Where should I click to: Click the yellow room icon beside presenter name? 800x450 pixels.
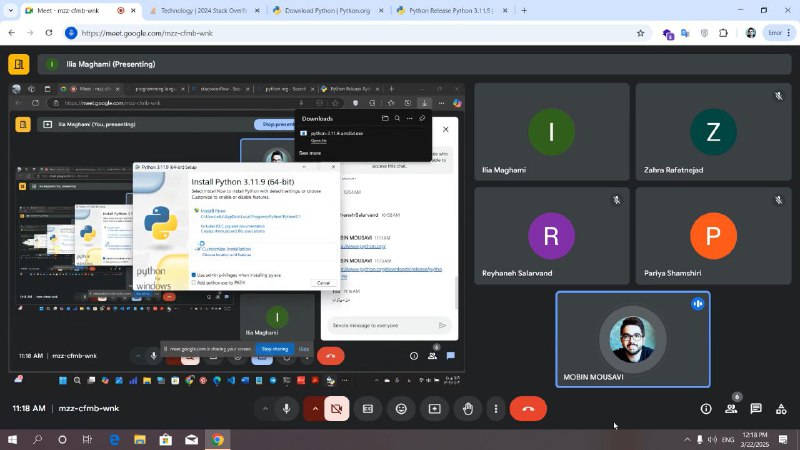(19, 64)
